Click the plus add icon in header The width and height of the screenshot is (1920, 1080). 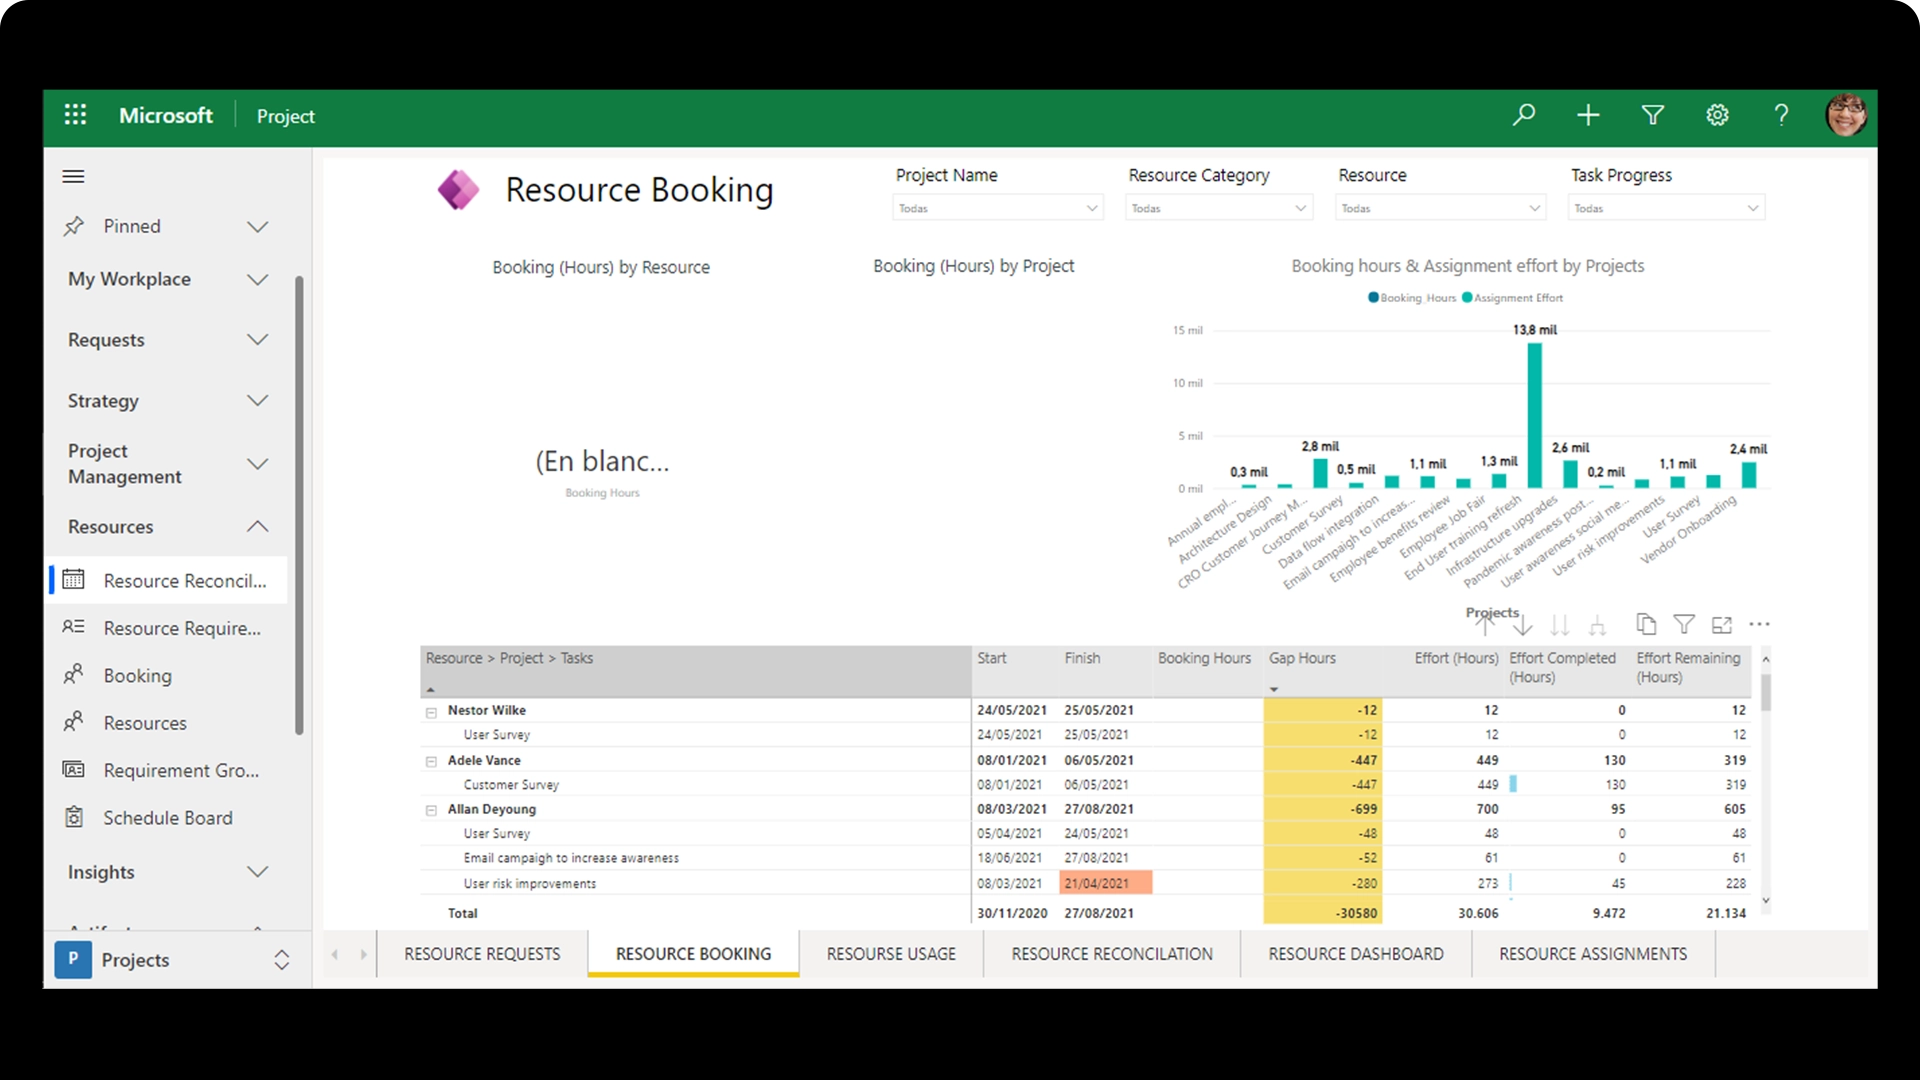coord(1588,115)
